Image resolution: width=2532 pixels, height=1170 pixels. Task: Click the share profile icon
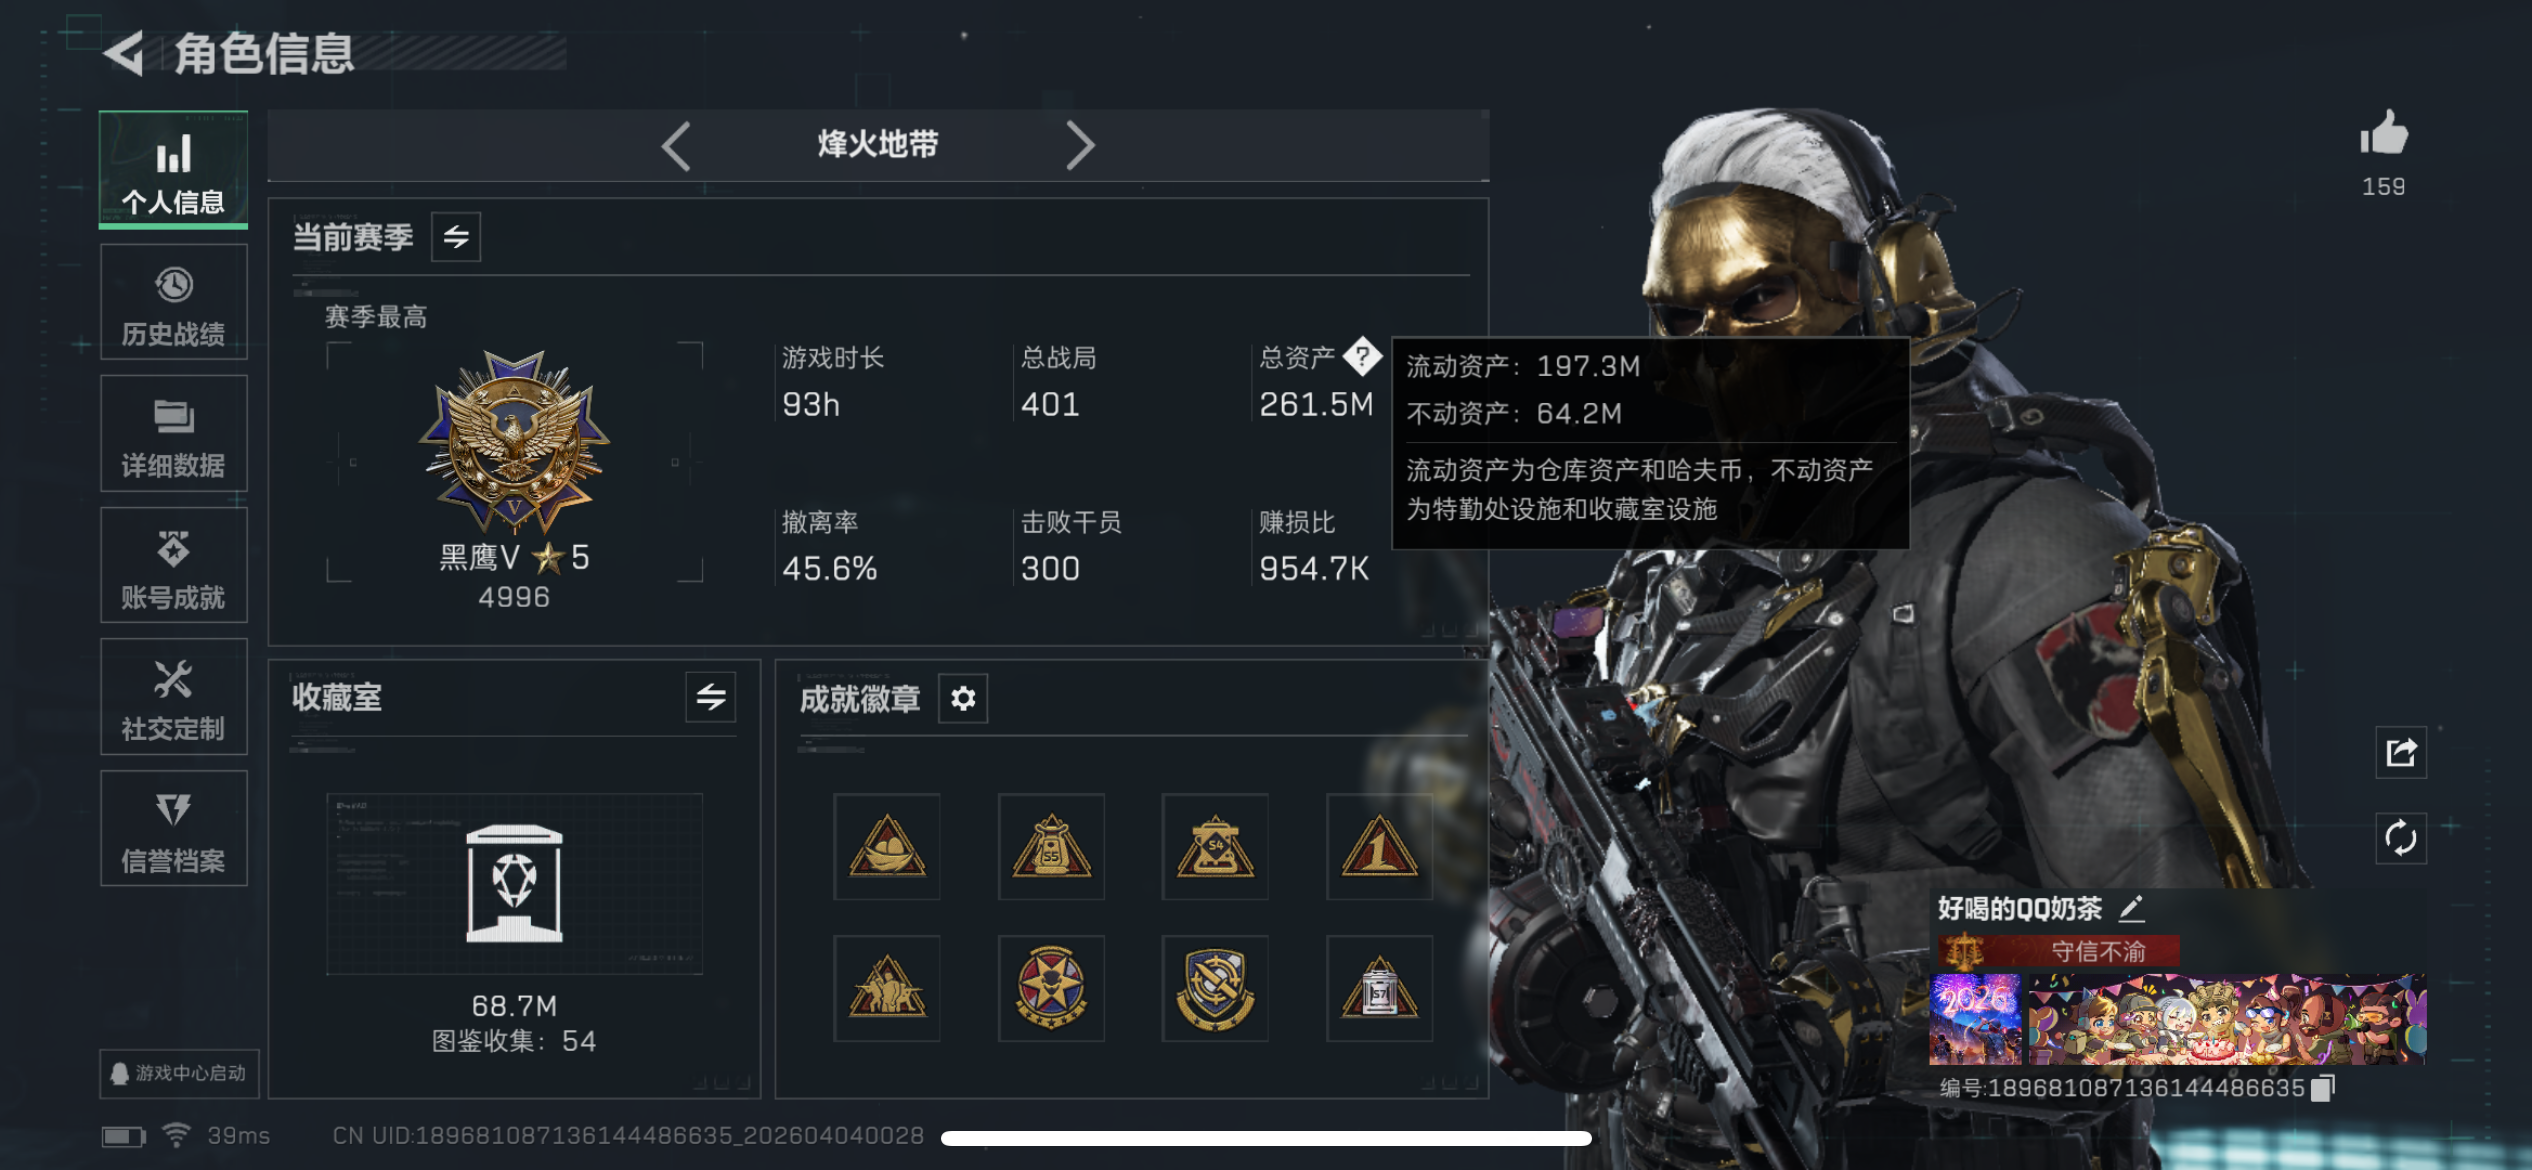click(x=2401, y=753)
